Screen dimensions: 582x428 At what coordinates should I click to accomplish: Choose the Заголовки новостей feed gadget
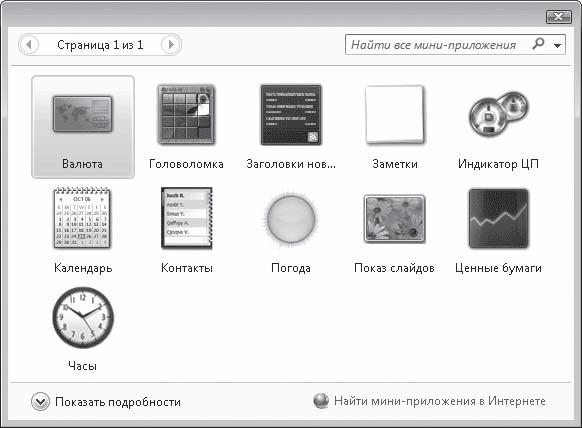[x=291, y=115]
